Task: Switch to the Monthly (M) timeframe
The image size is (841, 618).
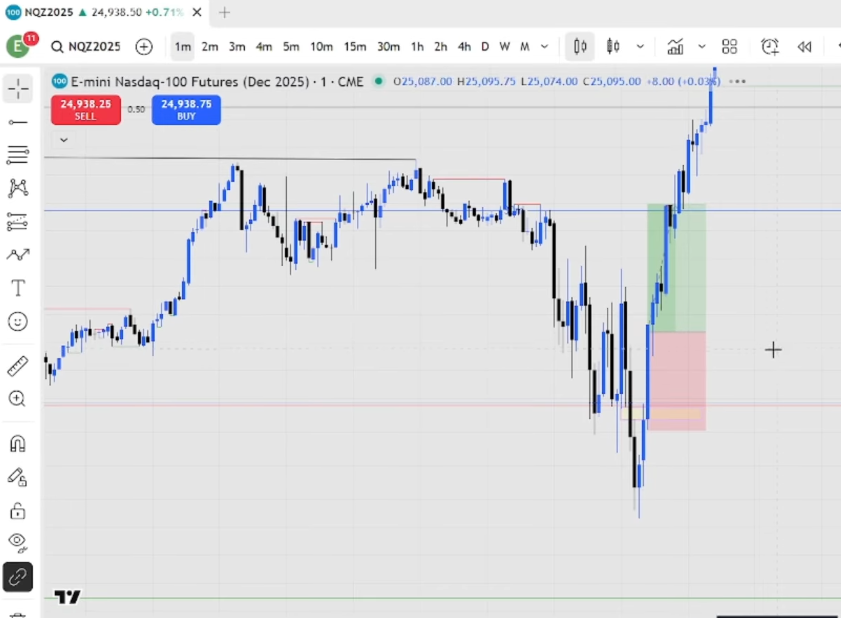Action: coord(525,47)
